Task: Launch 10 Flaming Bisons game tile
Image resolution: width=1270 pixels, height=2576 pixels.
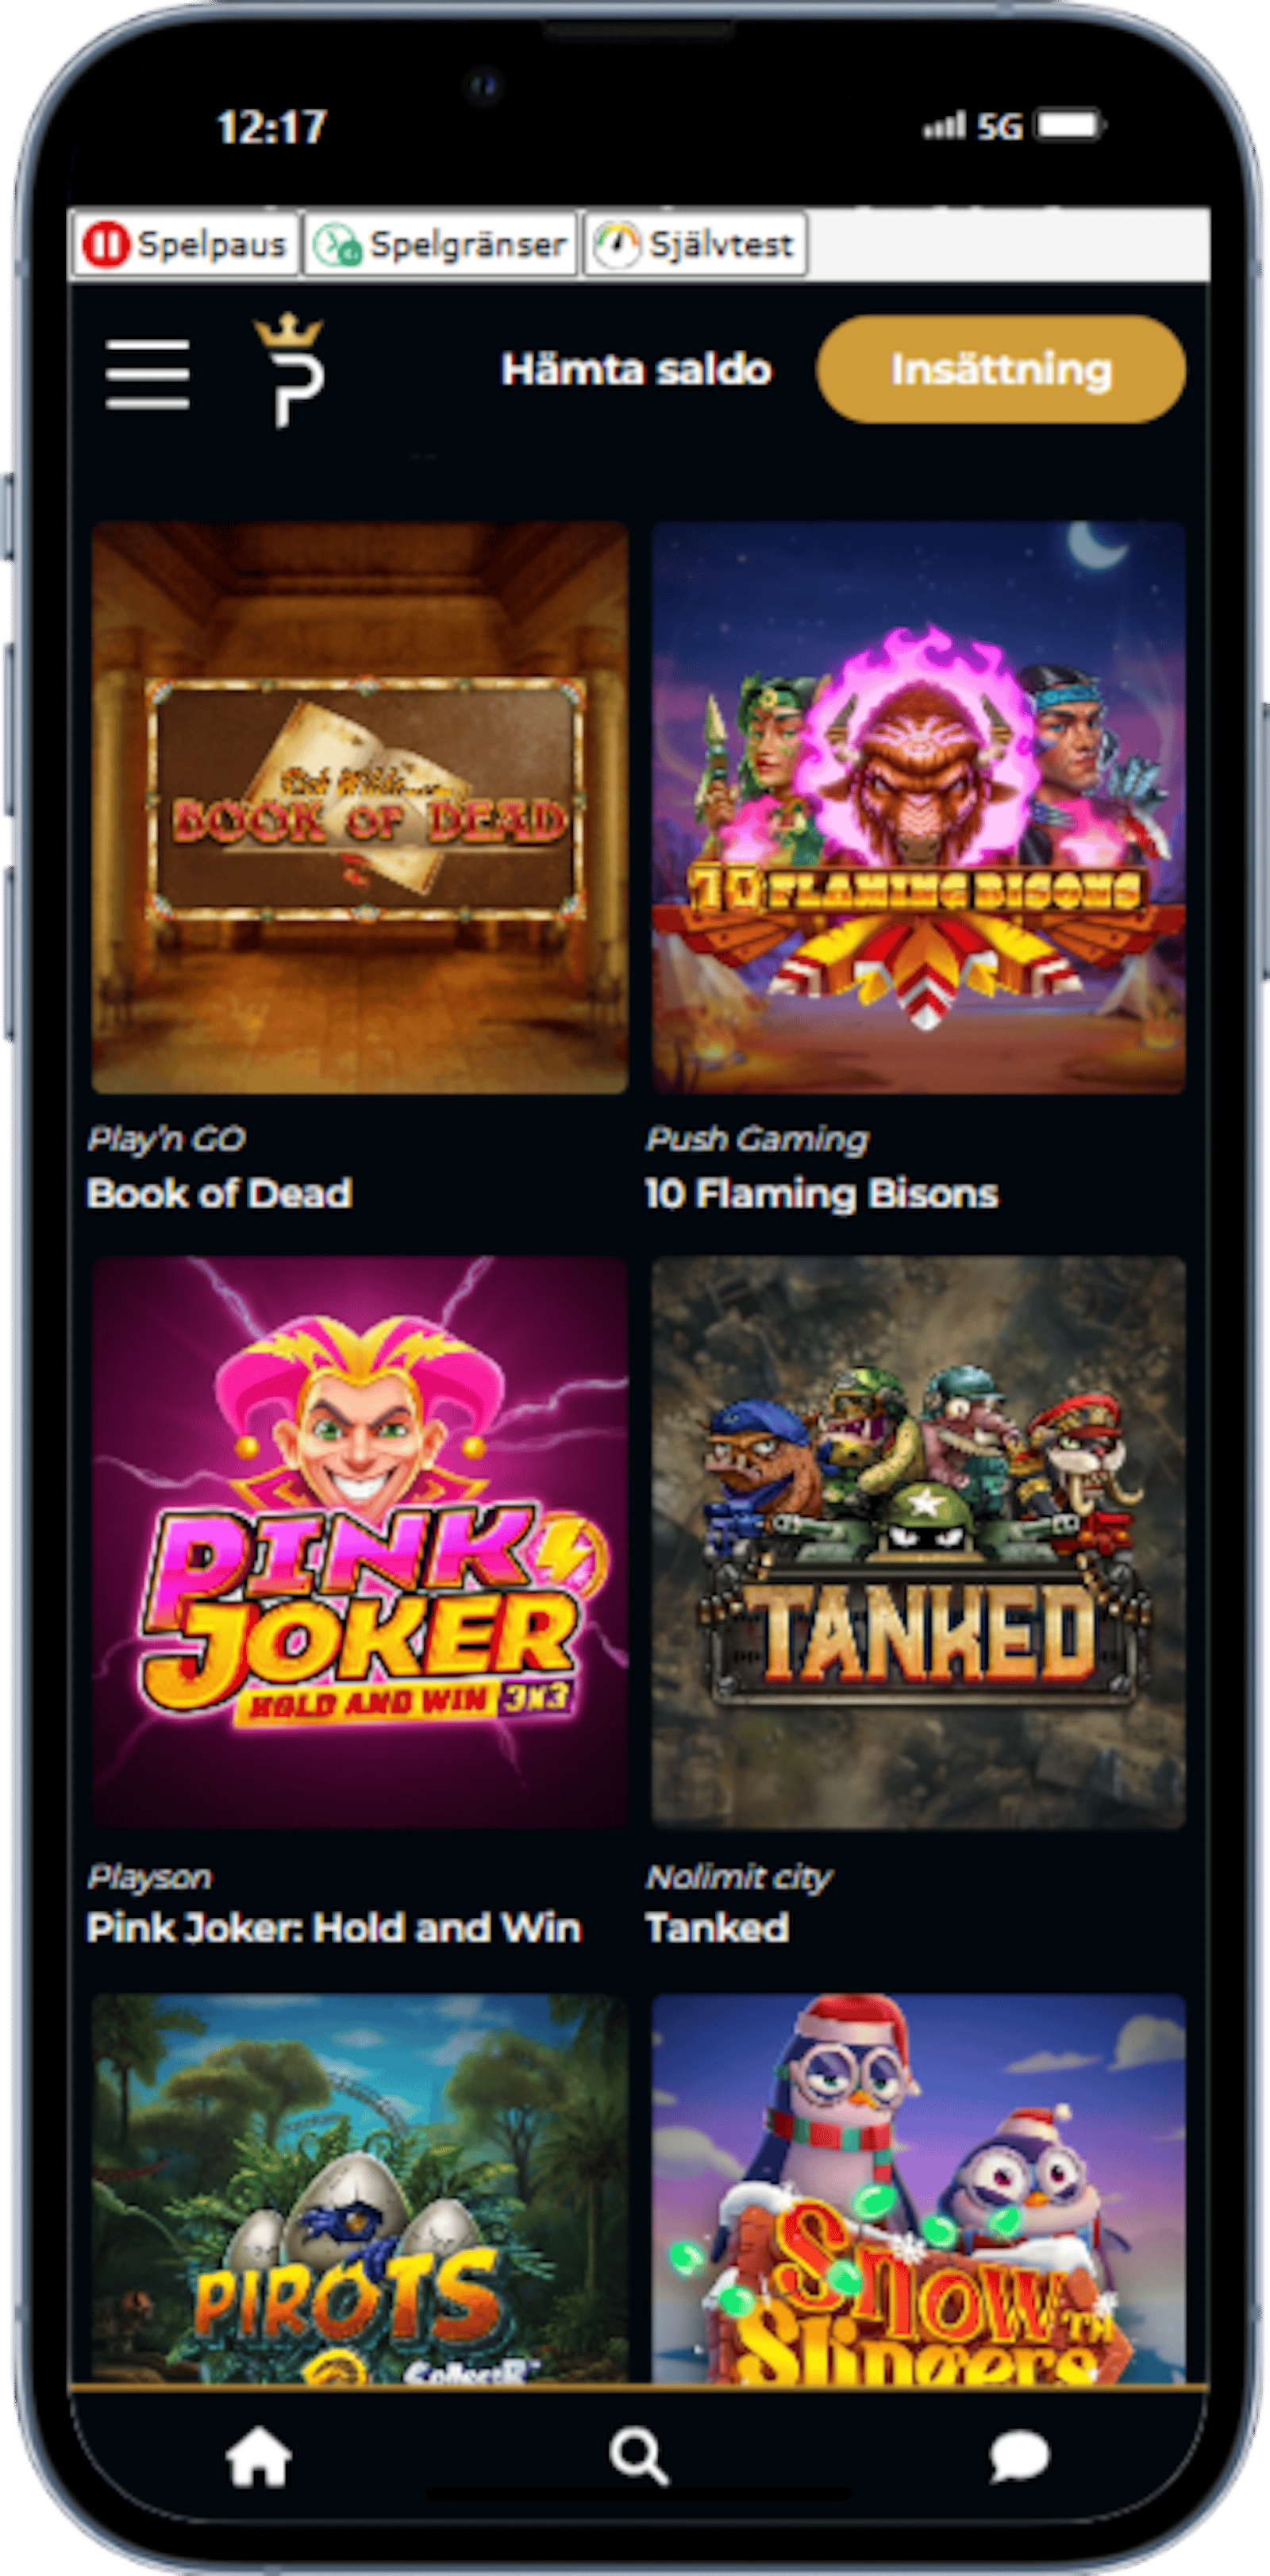Action: 918,807
